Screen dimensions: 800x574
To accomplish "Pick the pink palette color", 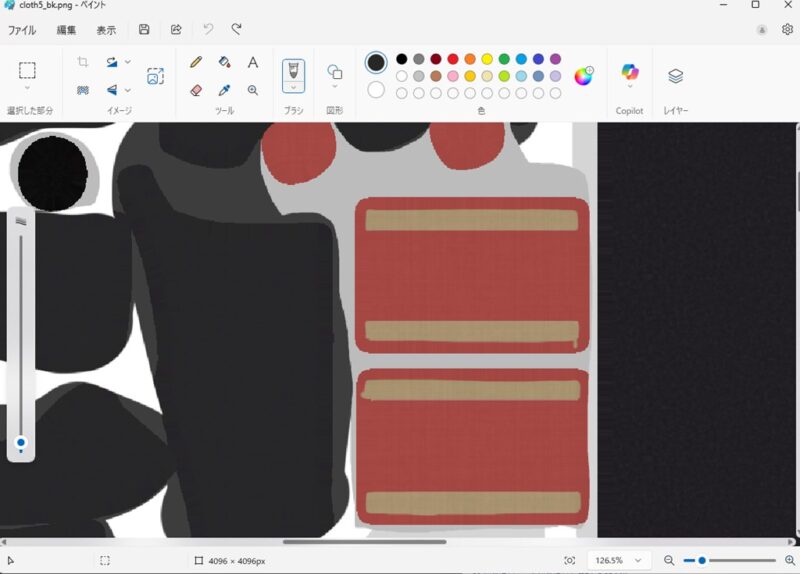I will click(x=453, y=76).
